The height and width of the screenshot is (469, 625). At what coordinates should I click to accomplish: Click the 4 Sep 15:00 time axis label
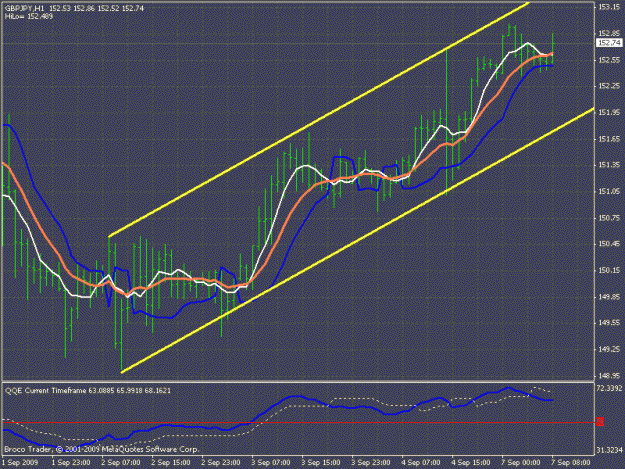[x=471, y=462]
